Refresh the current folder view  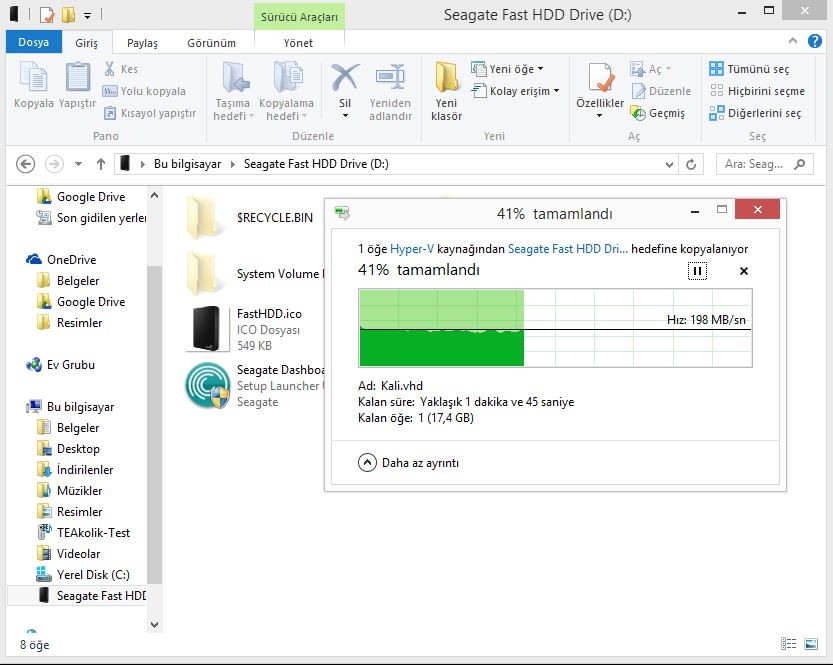[x=691, y=164]
